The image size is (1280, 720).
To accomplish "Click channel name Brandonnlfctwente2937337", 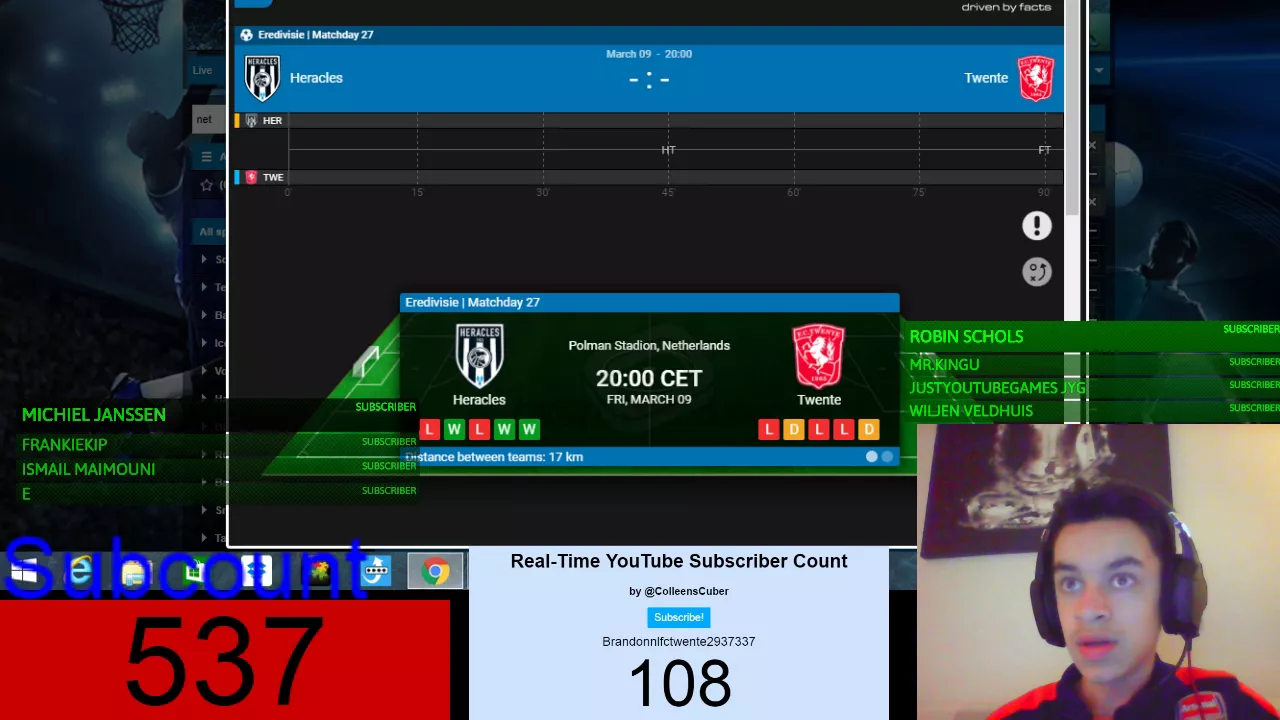I will 679,642.
